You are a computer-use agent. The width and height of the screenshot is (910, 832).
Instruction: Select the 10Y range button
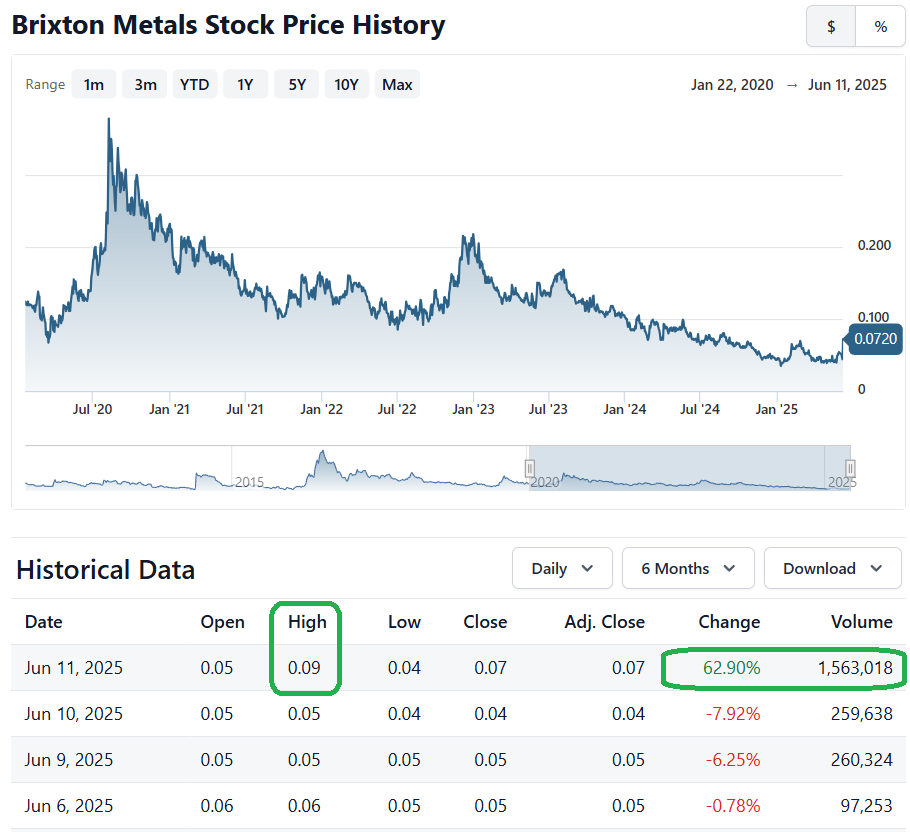coord(346,85)
